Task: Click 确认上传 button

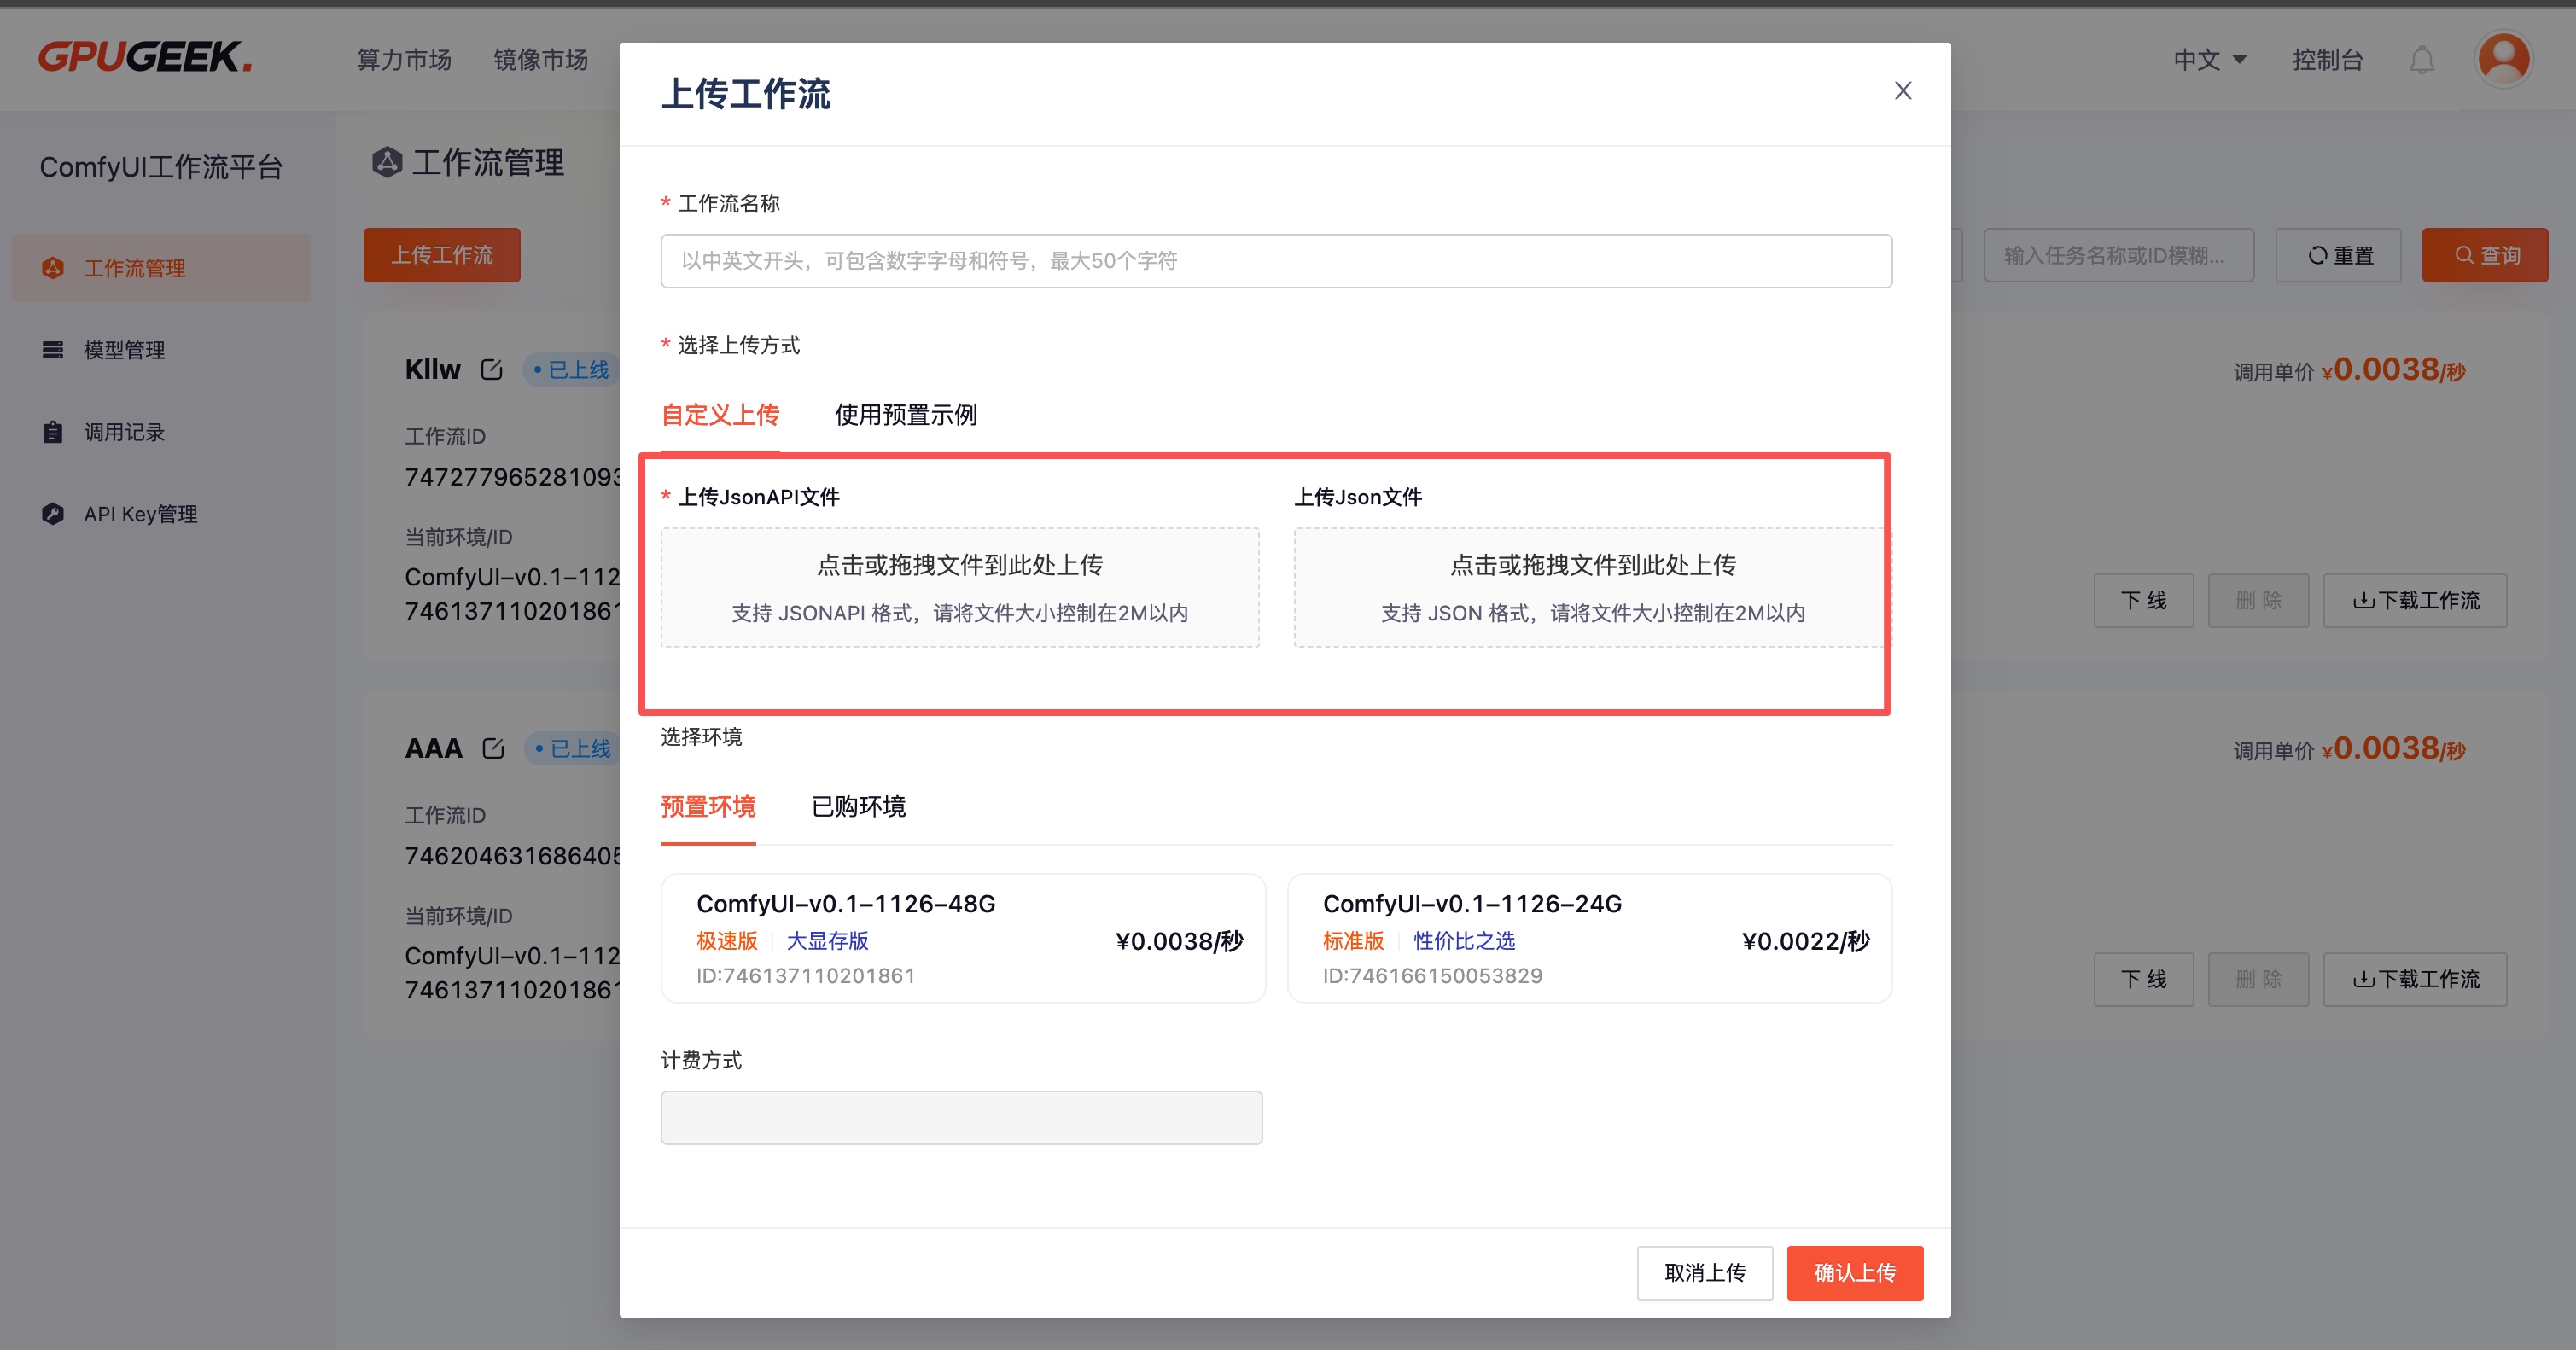Action: 1854,1272
